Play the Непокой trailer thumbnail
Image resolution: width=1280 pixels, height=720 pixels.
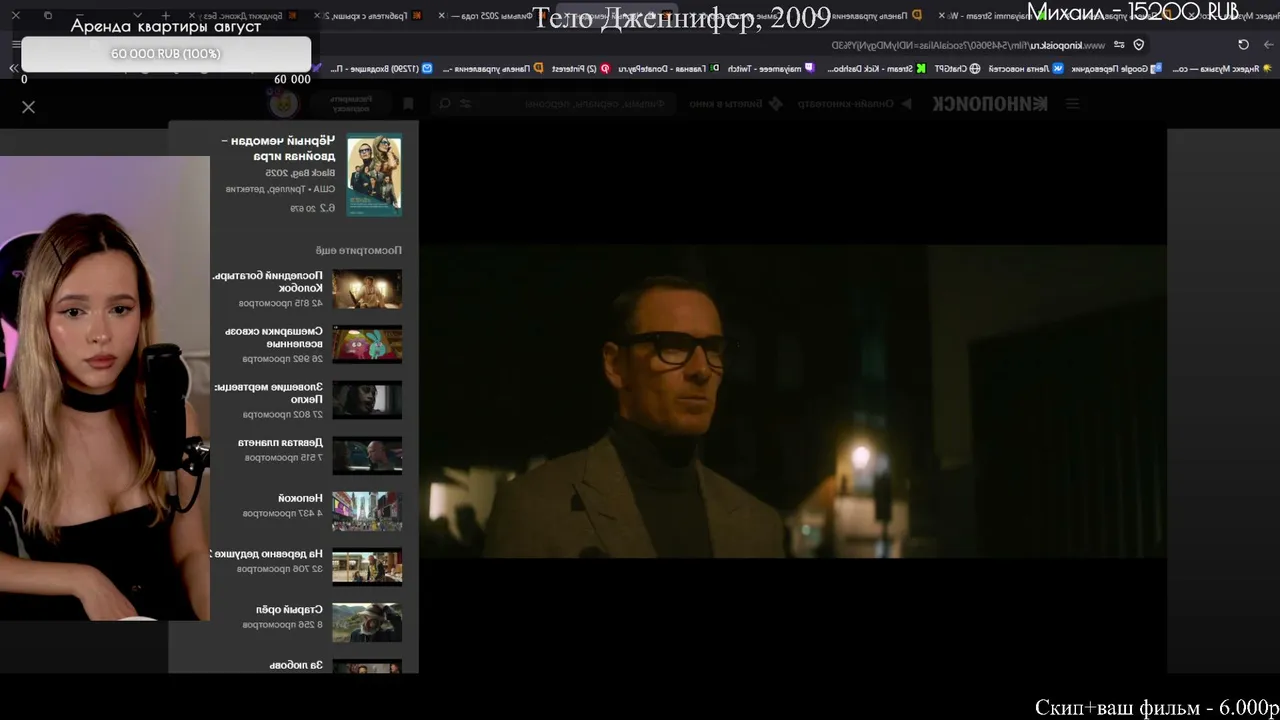(367, 512)
